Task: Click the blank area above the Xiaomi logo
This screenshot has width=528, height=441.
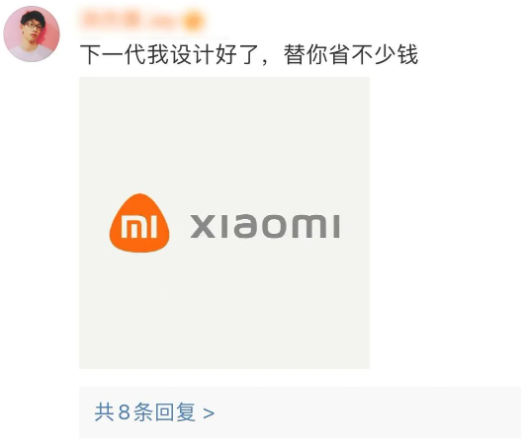Action: coord(224,135)
